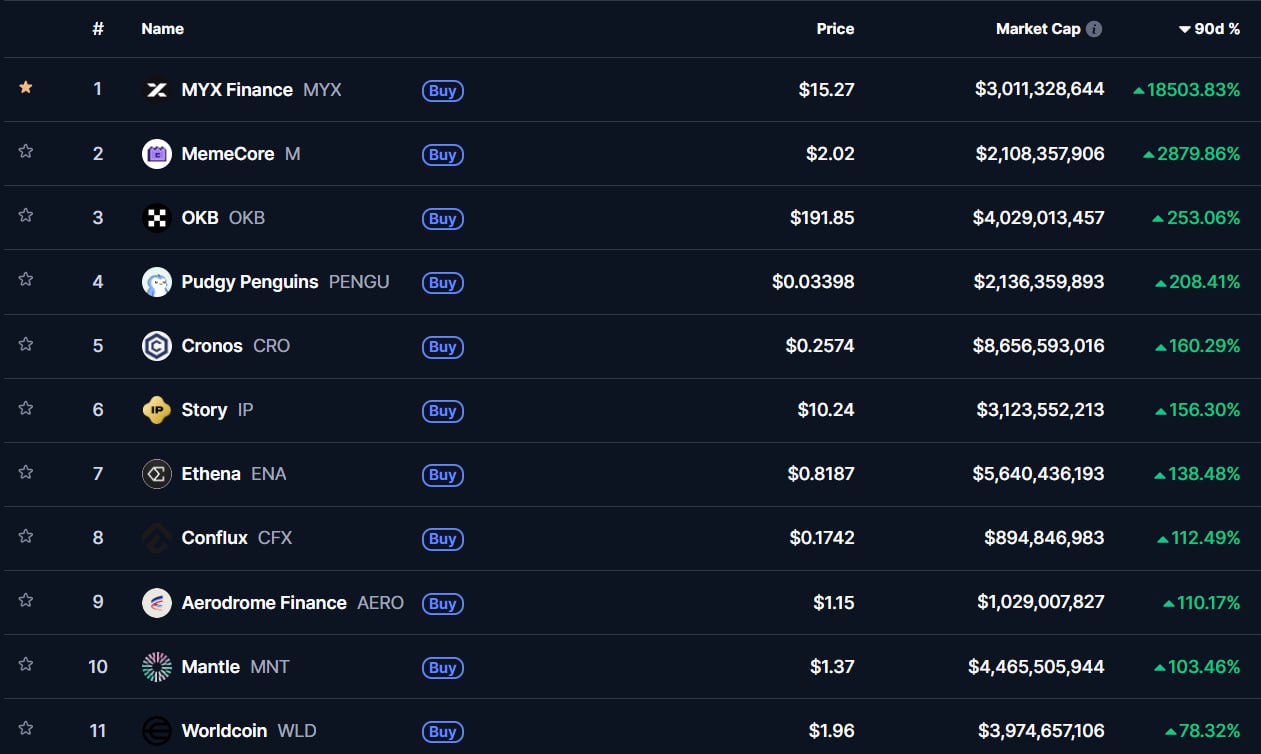Image resolution: width=1261 pixels, height=754 pixels.
Task: Sort by the # rank column header
Action: click(x=97, y=29)
